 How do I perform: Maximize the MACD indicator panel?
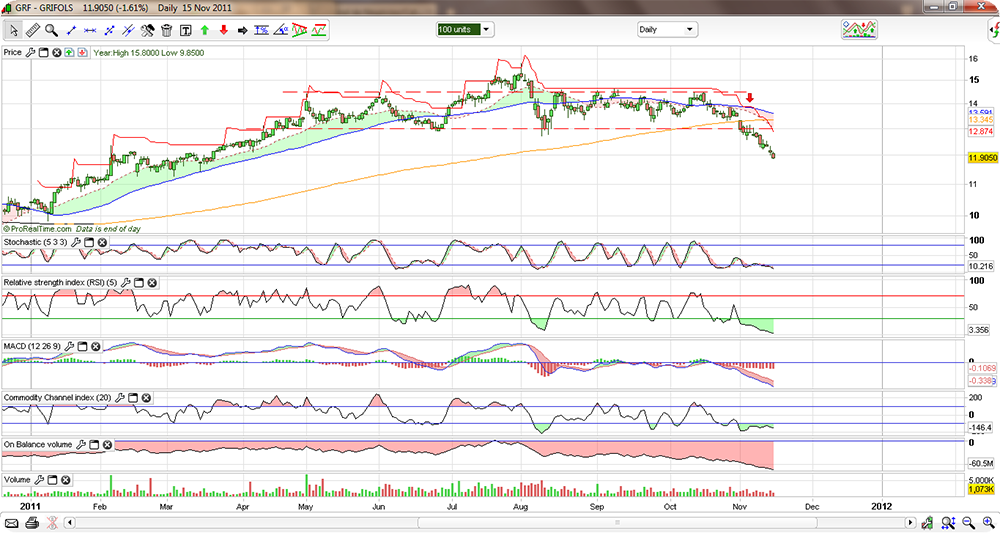[82, 346]
